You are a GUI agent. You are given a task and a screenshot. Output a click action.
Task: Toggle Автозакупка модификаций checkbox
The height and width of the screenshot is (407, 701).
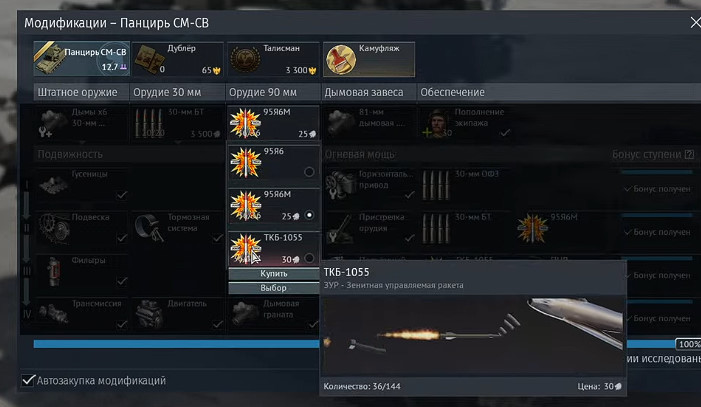[x=28, y=380]
